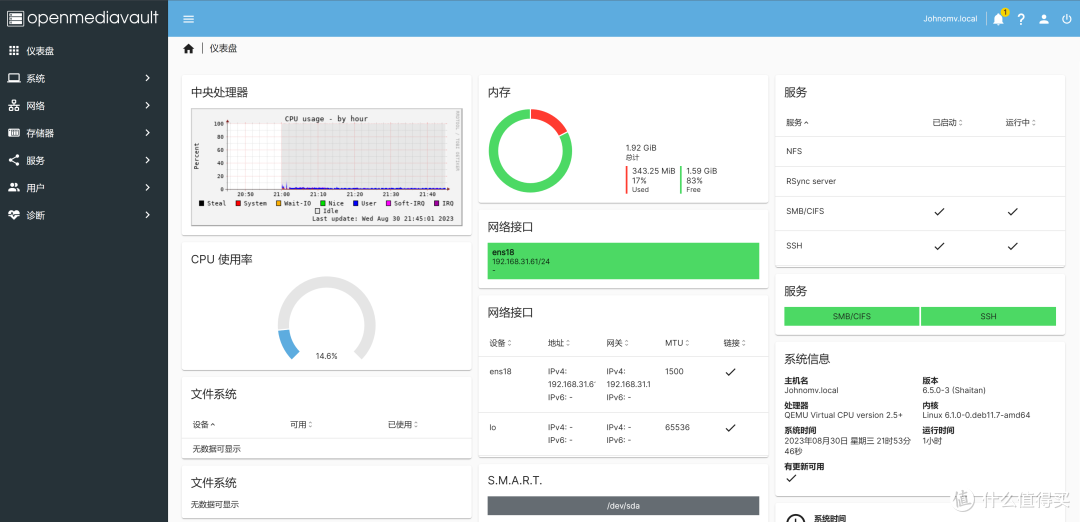Click the memory usage donut chart
The height and width of the screenshot is (522, 1080).
click(530, 151)
